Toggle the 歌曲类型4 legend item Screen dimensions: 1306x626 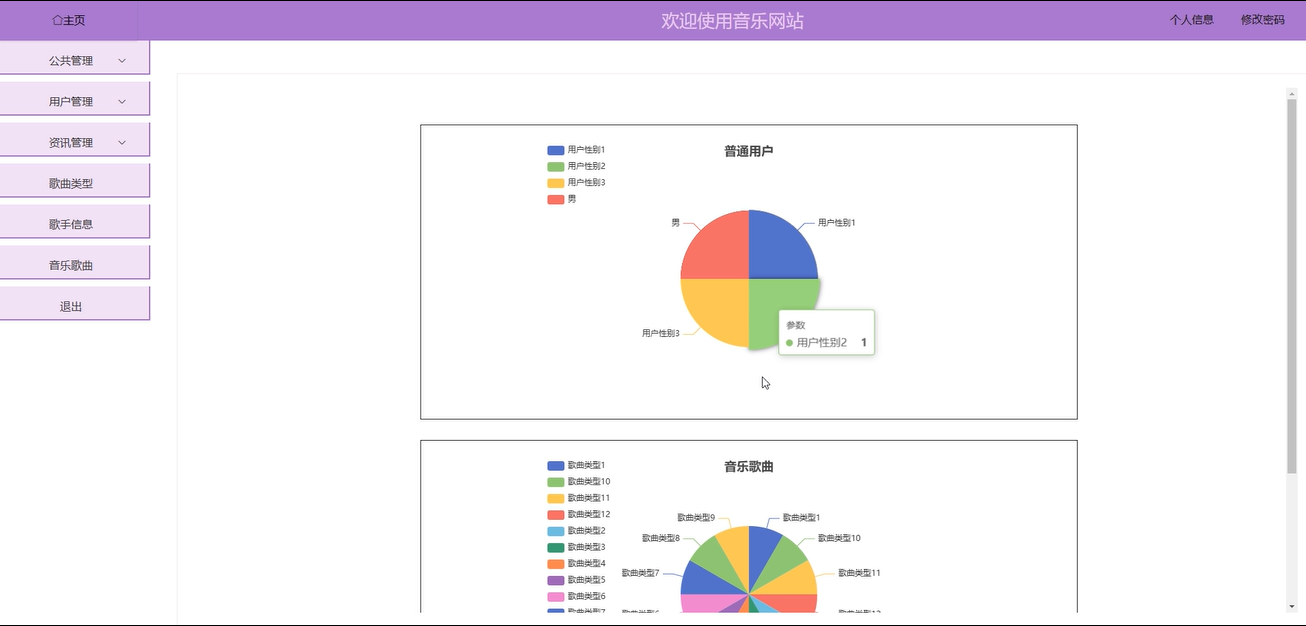coord(576,563)
